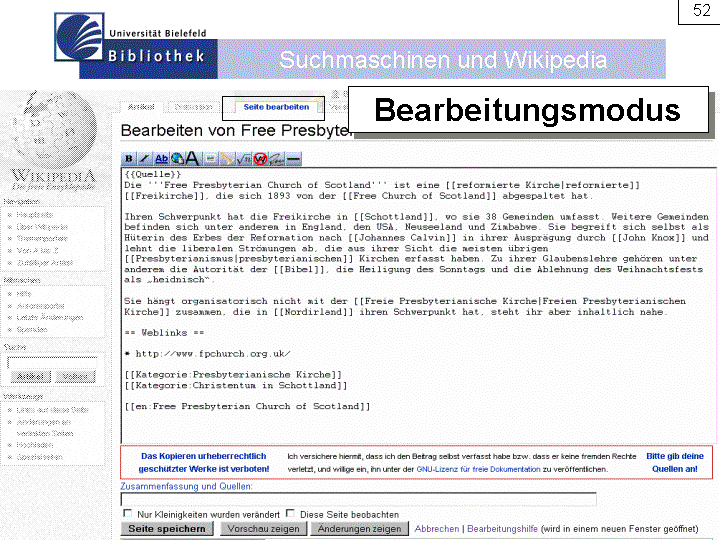Apply bold text formatting
Screen dimensions: 720x540
click(x=129, y=159)
